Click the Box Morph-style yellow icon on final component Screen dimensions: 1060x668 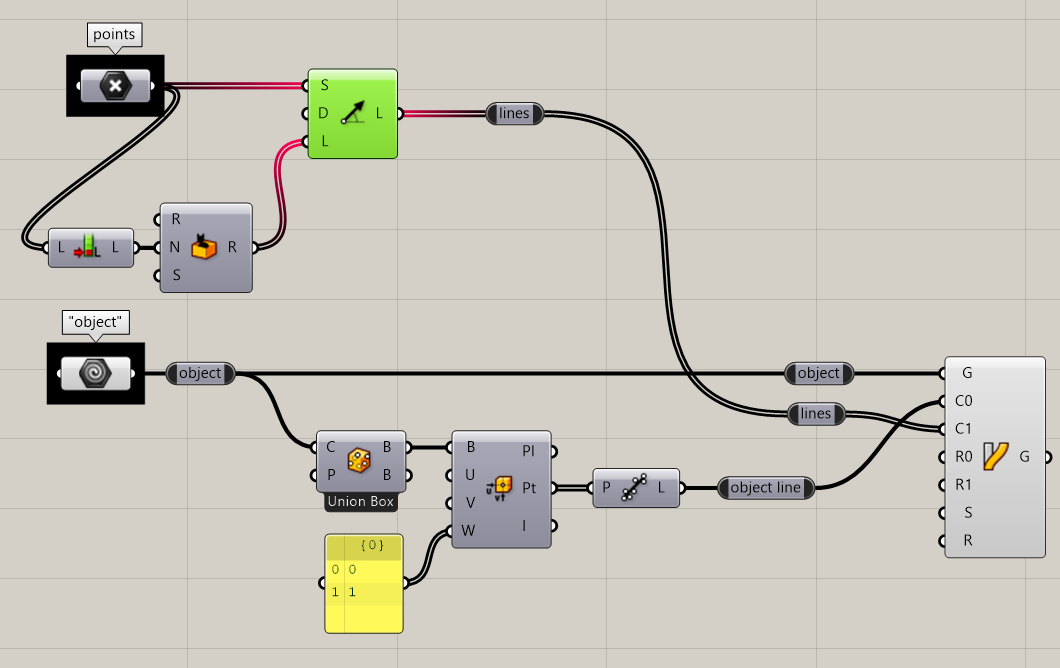pos(996,456)
